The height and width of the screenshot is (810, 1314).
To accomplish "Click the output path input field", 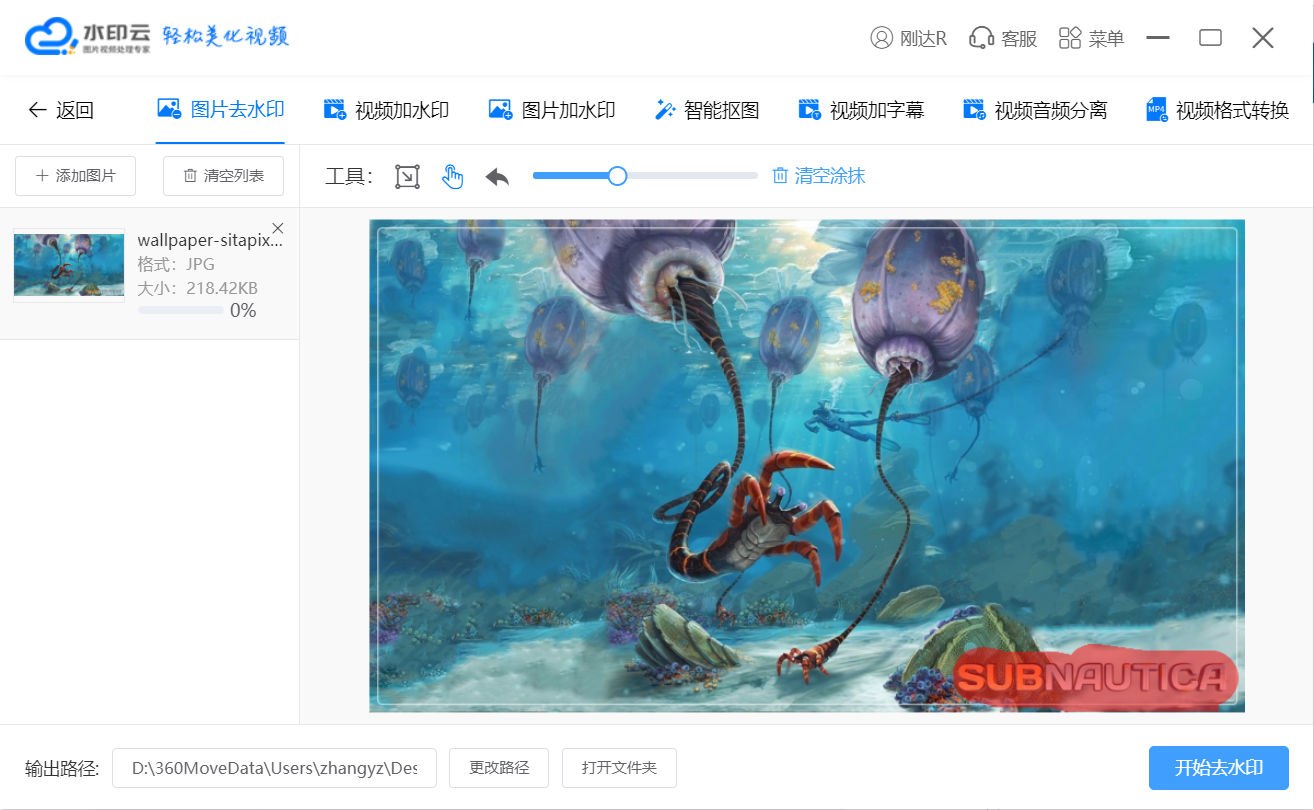I will click(x=274, y=768).
